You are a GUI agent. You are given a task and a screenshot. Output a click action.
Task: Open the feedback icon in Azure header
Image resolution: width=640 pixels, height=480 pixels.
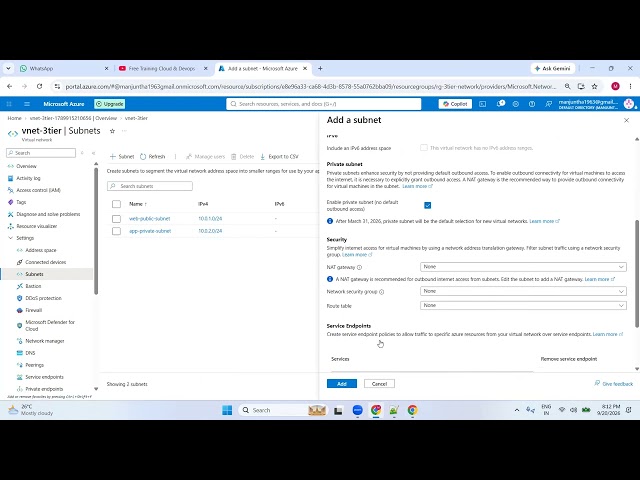[x=548, y=104]
